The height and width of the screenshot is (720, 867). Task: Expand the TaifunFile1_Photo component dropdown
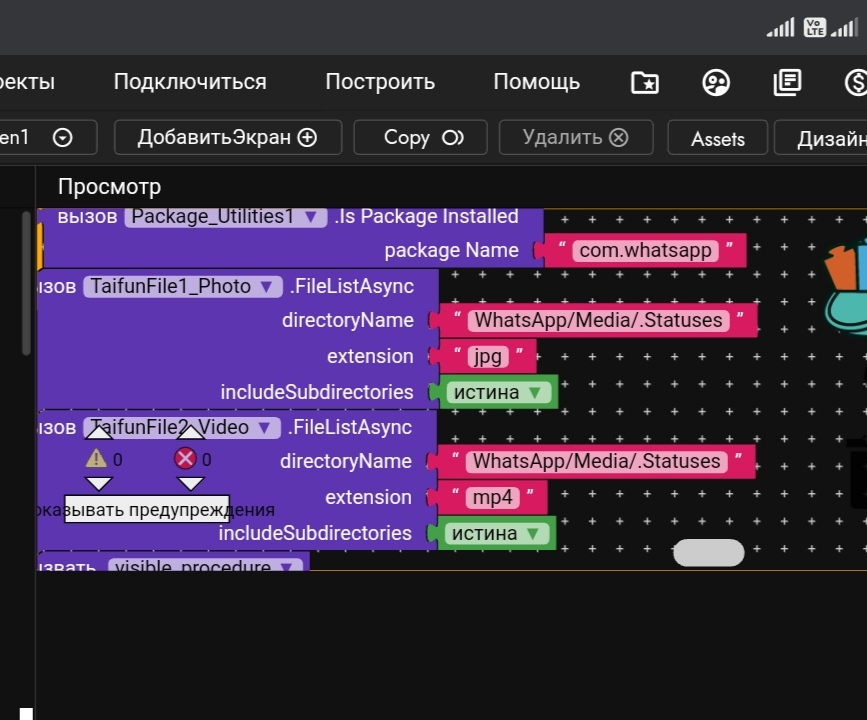point(266,286)
